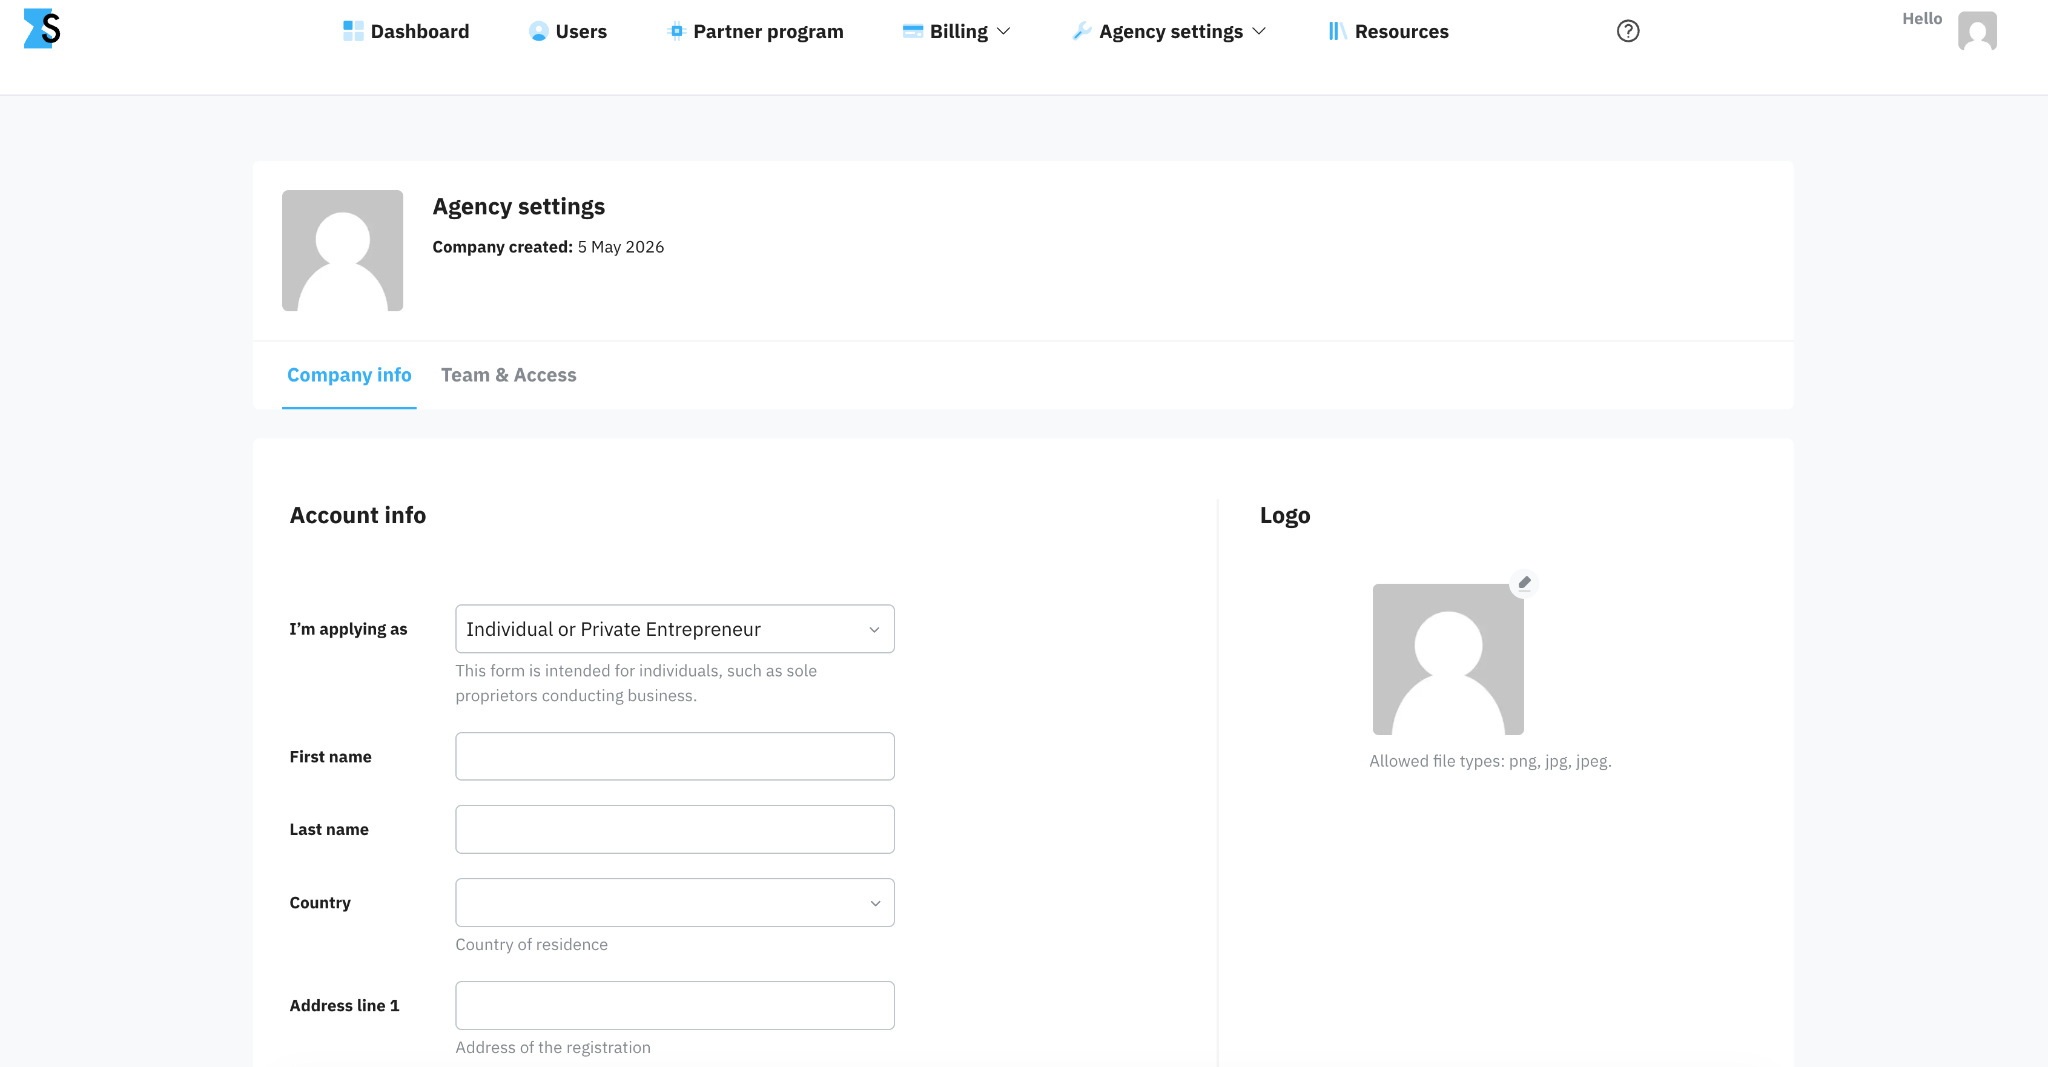Click the Agency settings wrench icon
This screenshot has height=1067, width=2048.
1081,31
